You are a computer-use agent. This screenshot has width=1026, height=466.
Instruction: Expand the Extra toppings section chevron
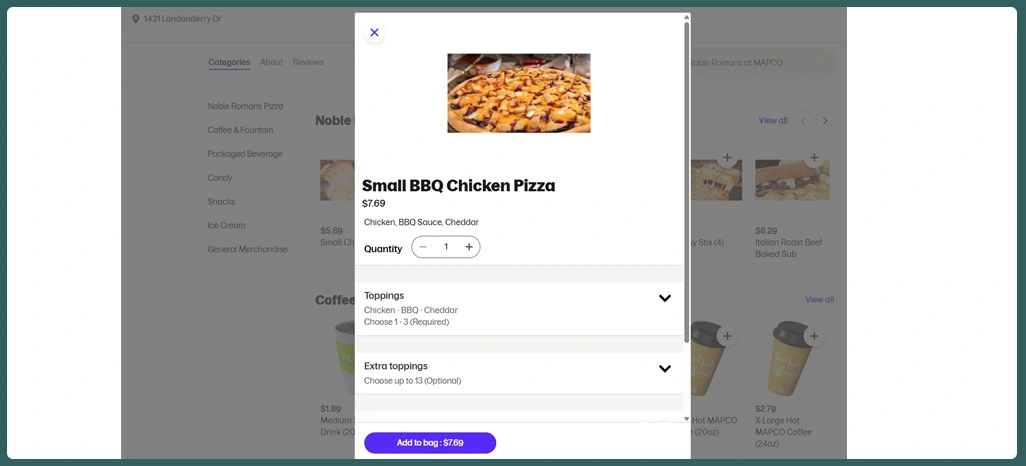tap(665, 368)
